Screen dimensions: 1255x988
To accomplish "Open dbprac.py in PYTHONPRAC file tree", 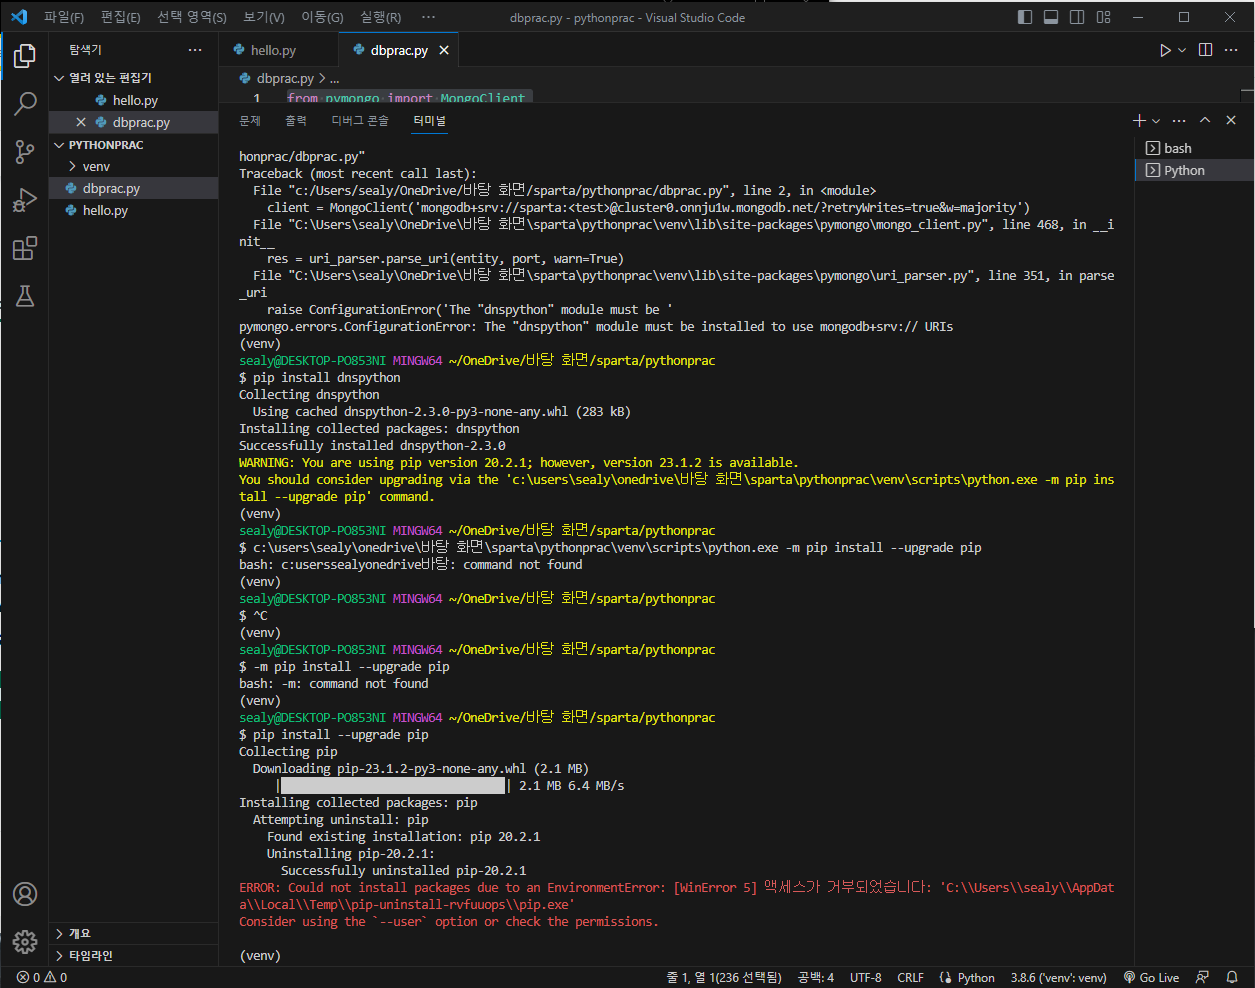I will pyautogui.click(x=134, y=189).
